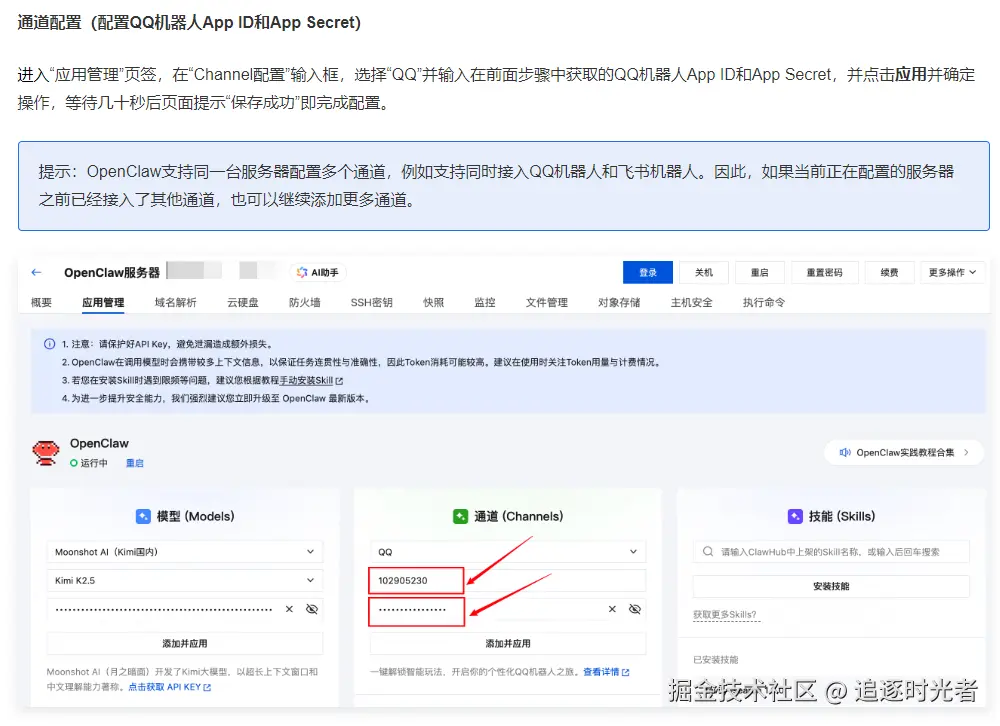Click the 已安装技能 label
This screenshot has width=1000, height=726.
click(x=716, y=660)
